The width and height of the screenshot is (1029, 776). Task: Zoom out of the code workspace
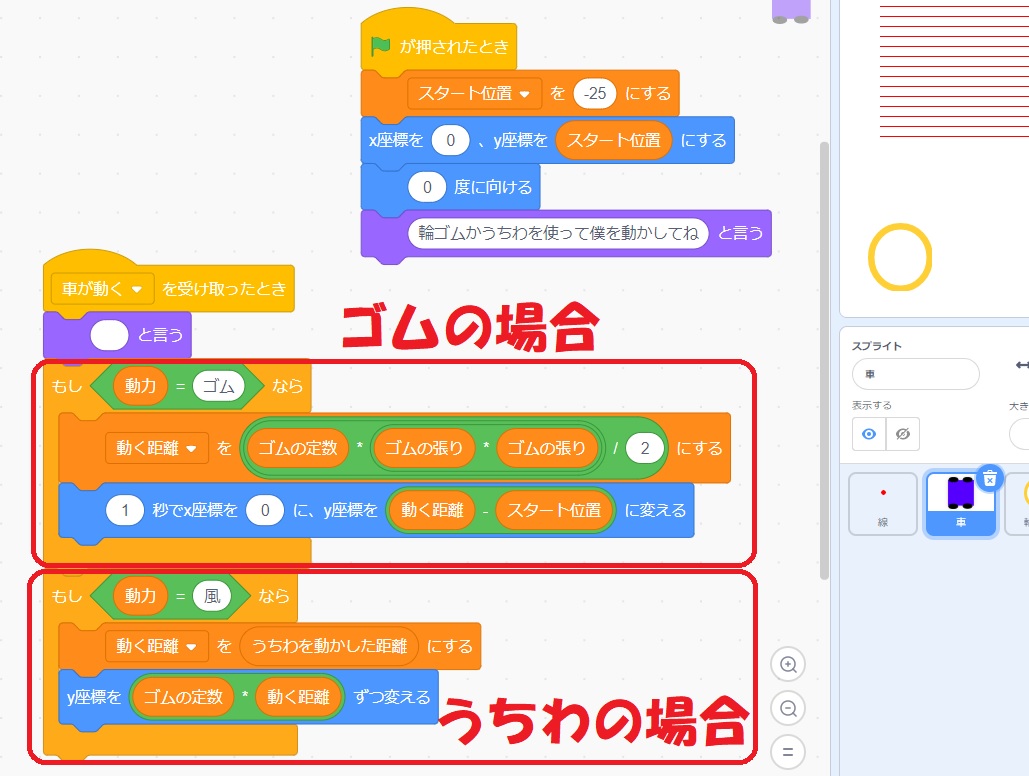[788, 708]
